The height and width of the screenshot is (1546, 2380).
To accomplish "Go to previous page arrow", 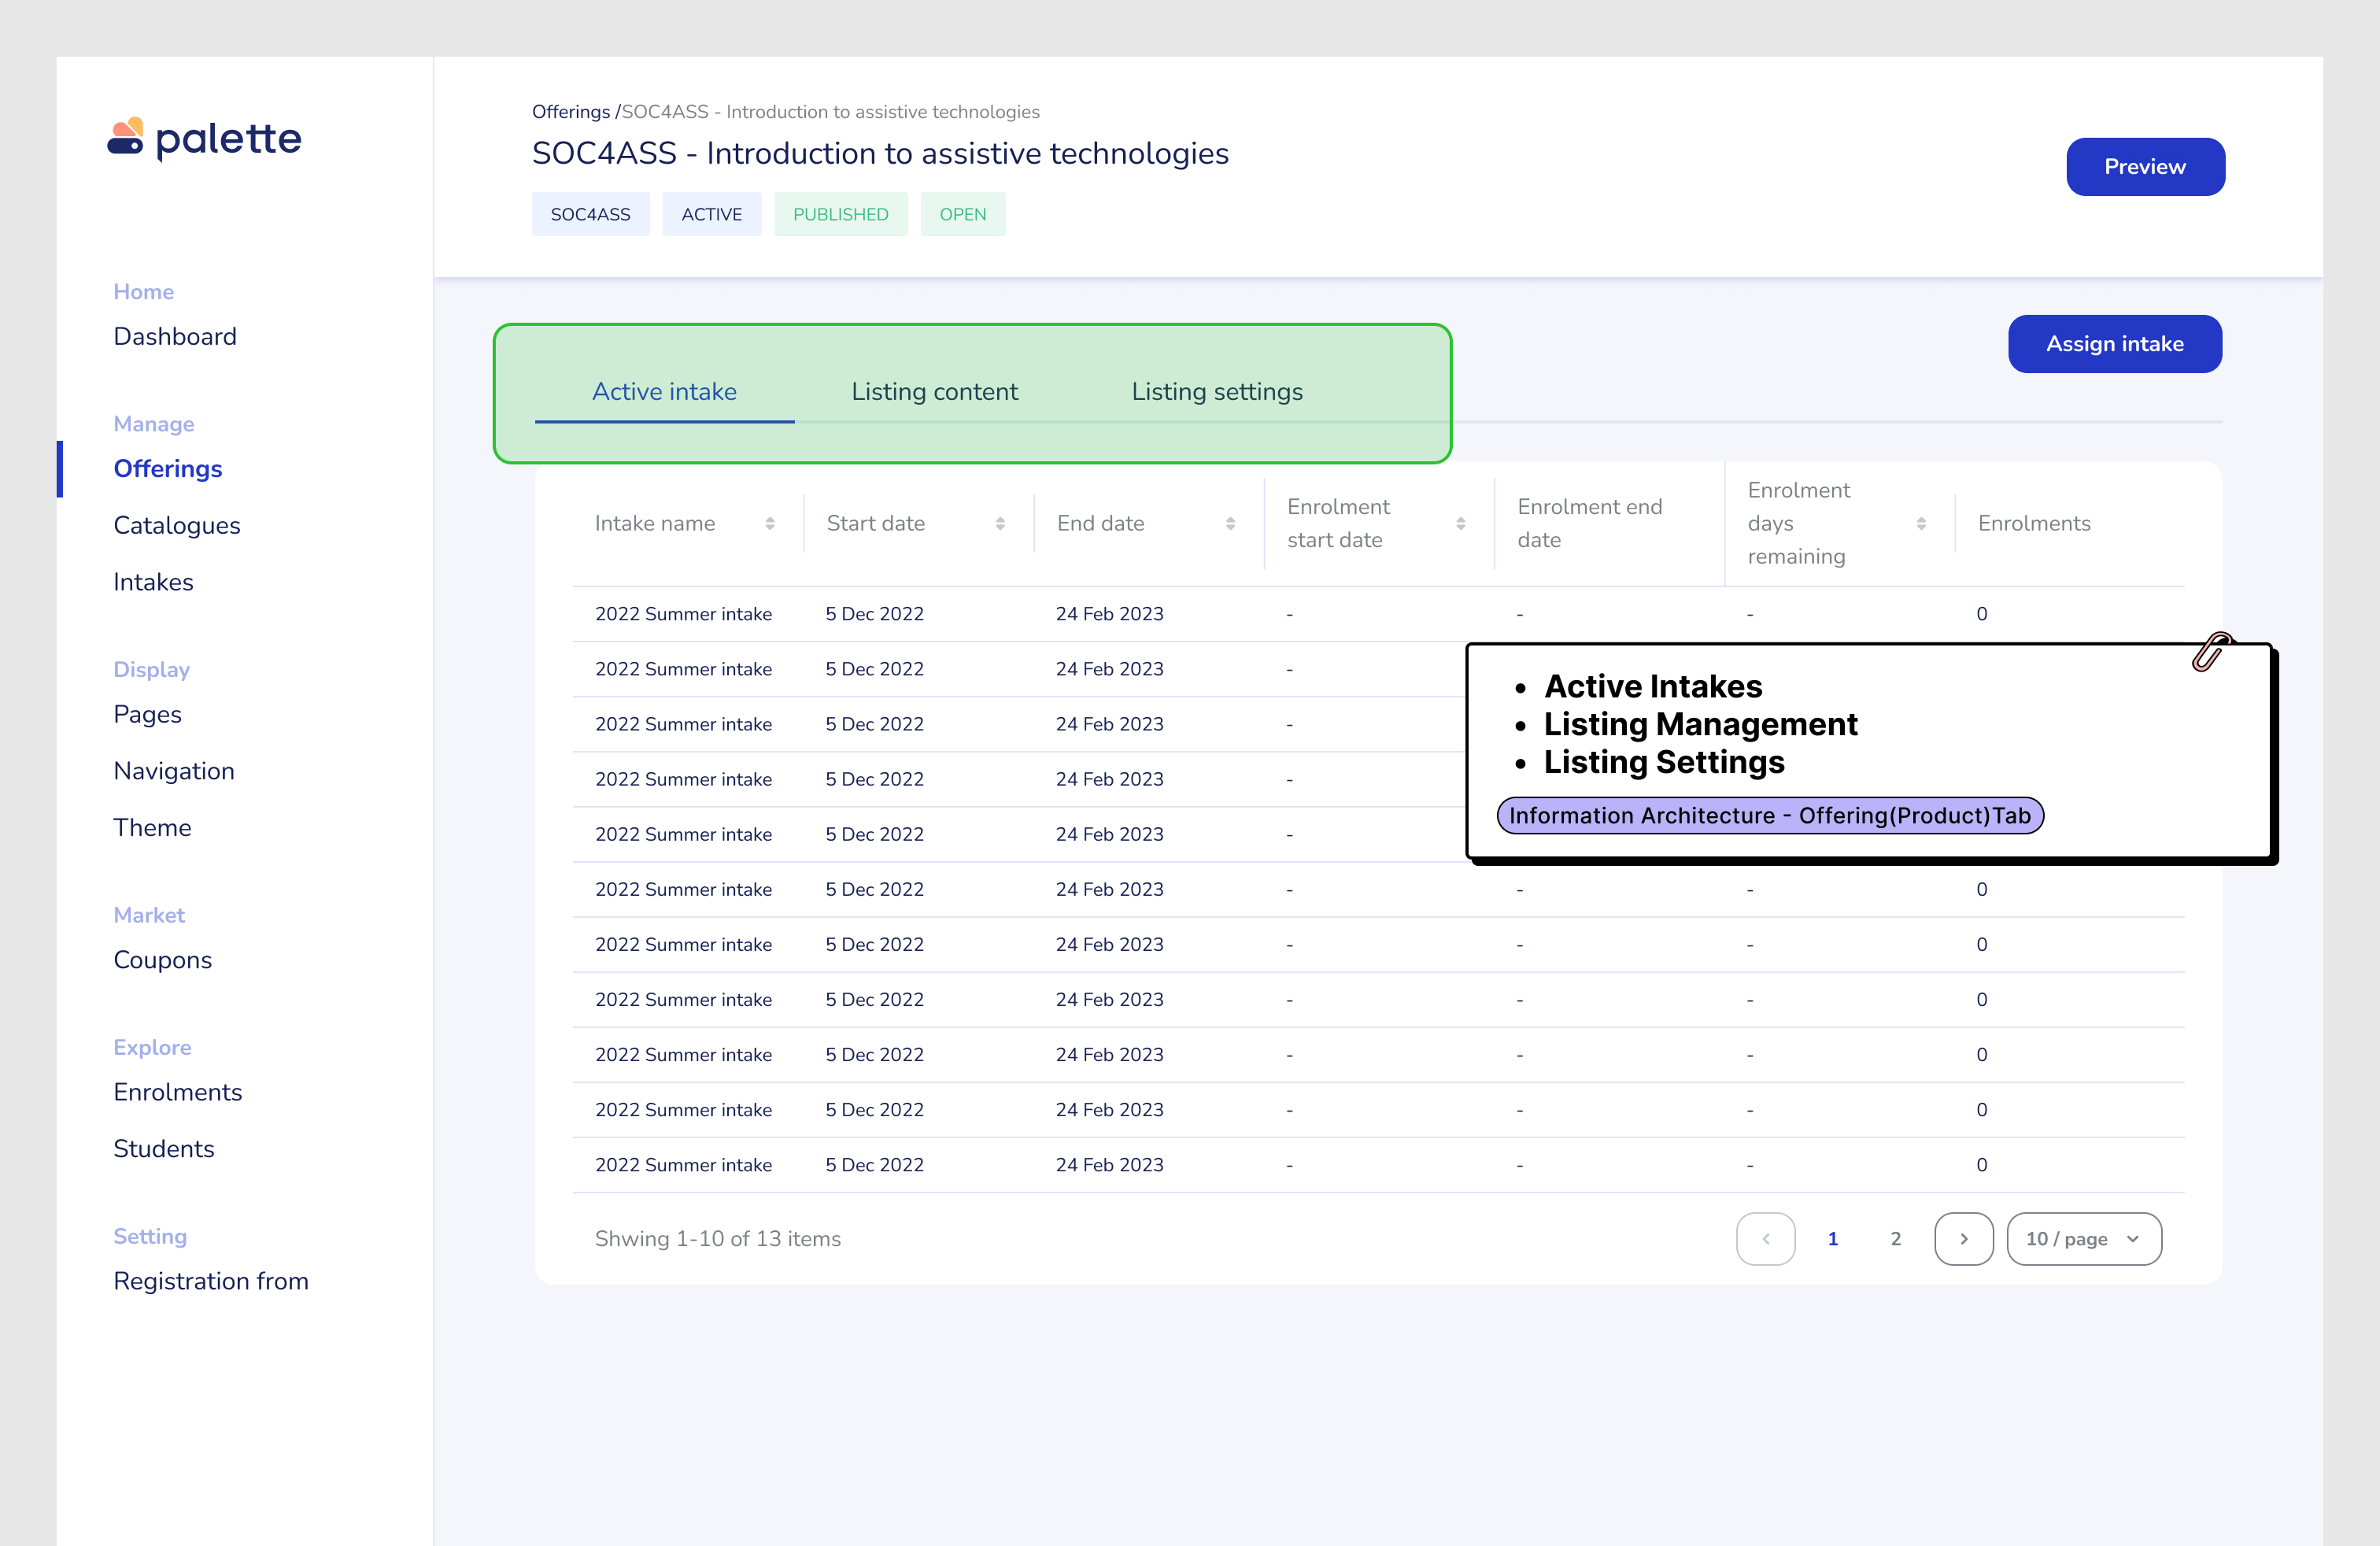I will coord(1765,1239).
